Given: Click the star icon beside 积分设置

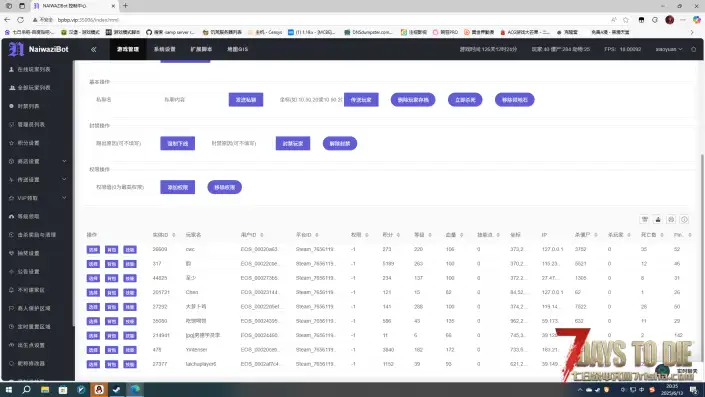Looking at the screenshot, I should tap(11, 143).
